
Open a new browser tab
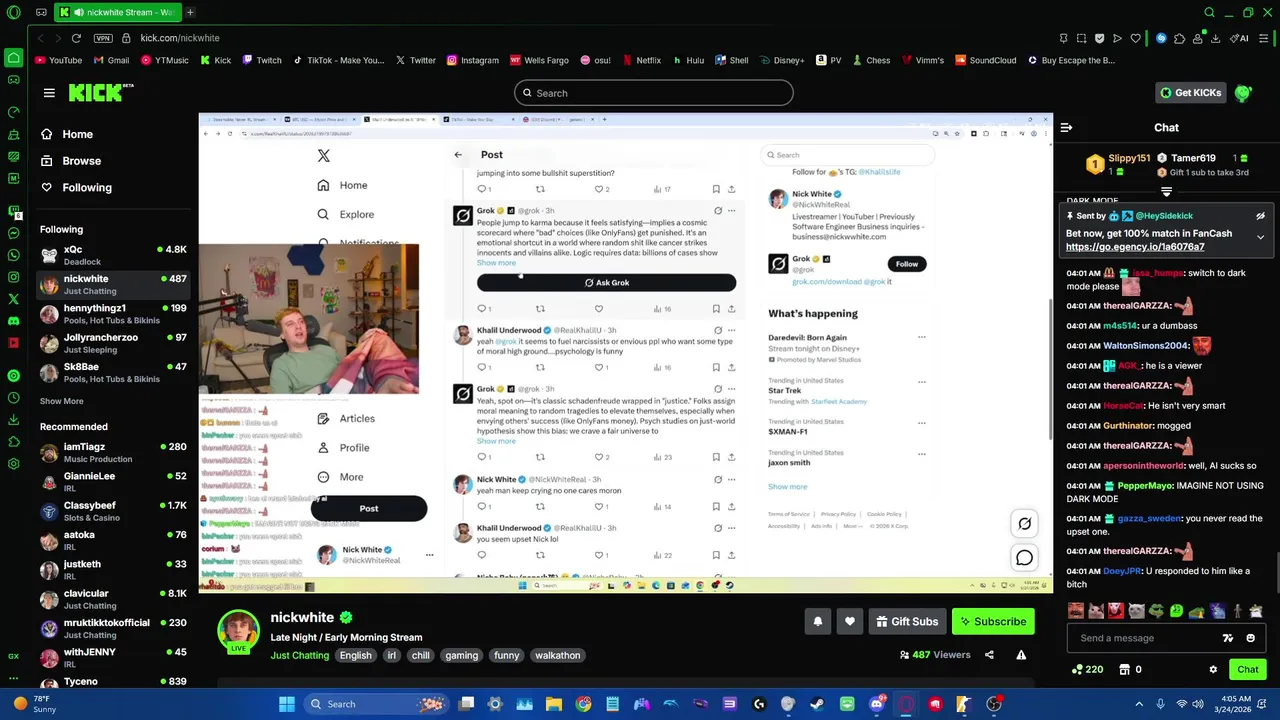(190, 12)
